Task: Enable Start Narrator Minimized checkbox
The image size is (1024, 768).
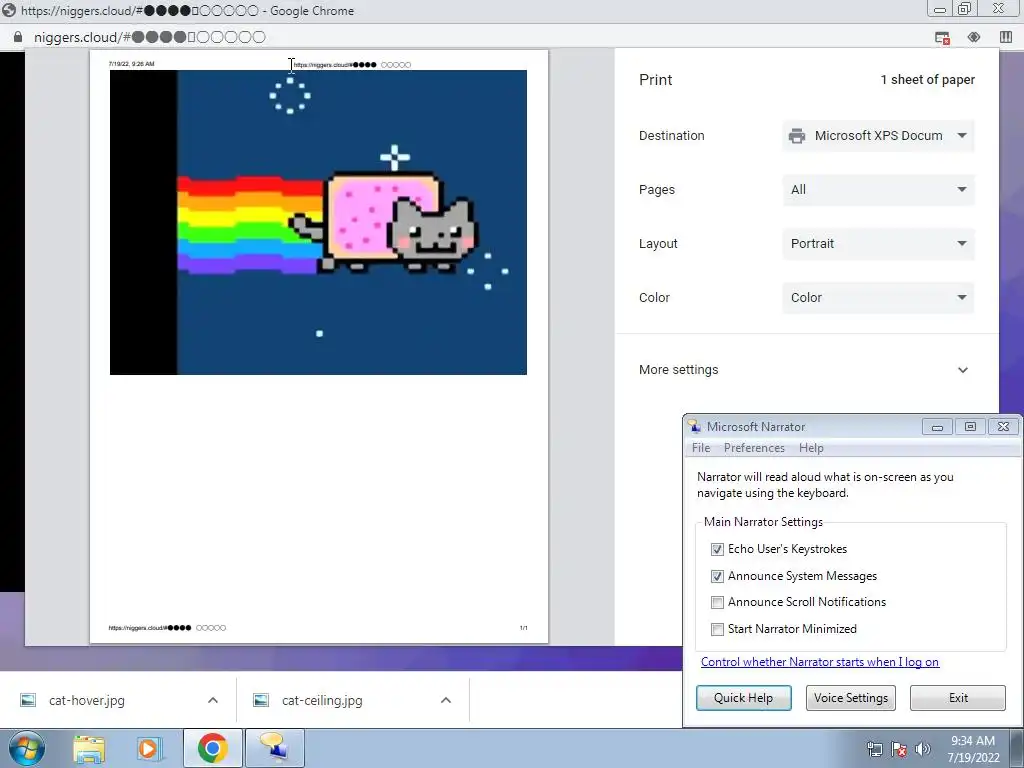Action: 717,629
